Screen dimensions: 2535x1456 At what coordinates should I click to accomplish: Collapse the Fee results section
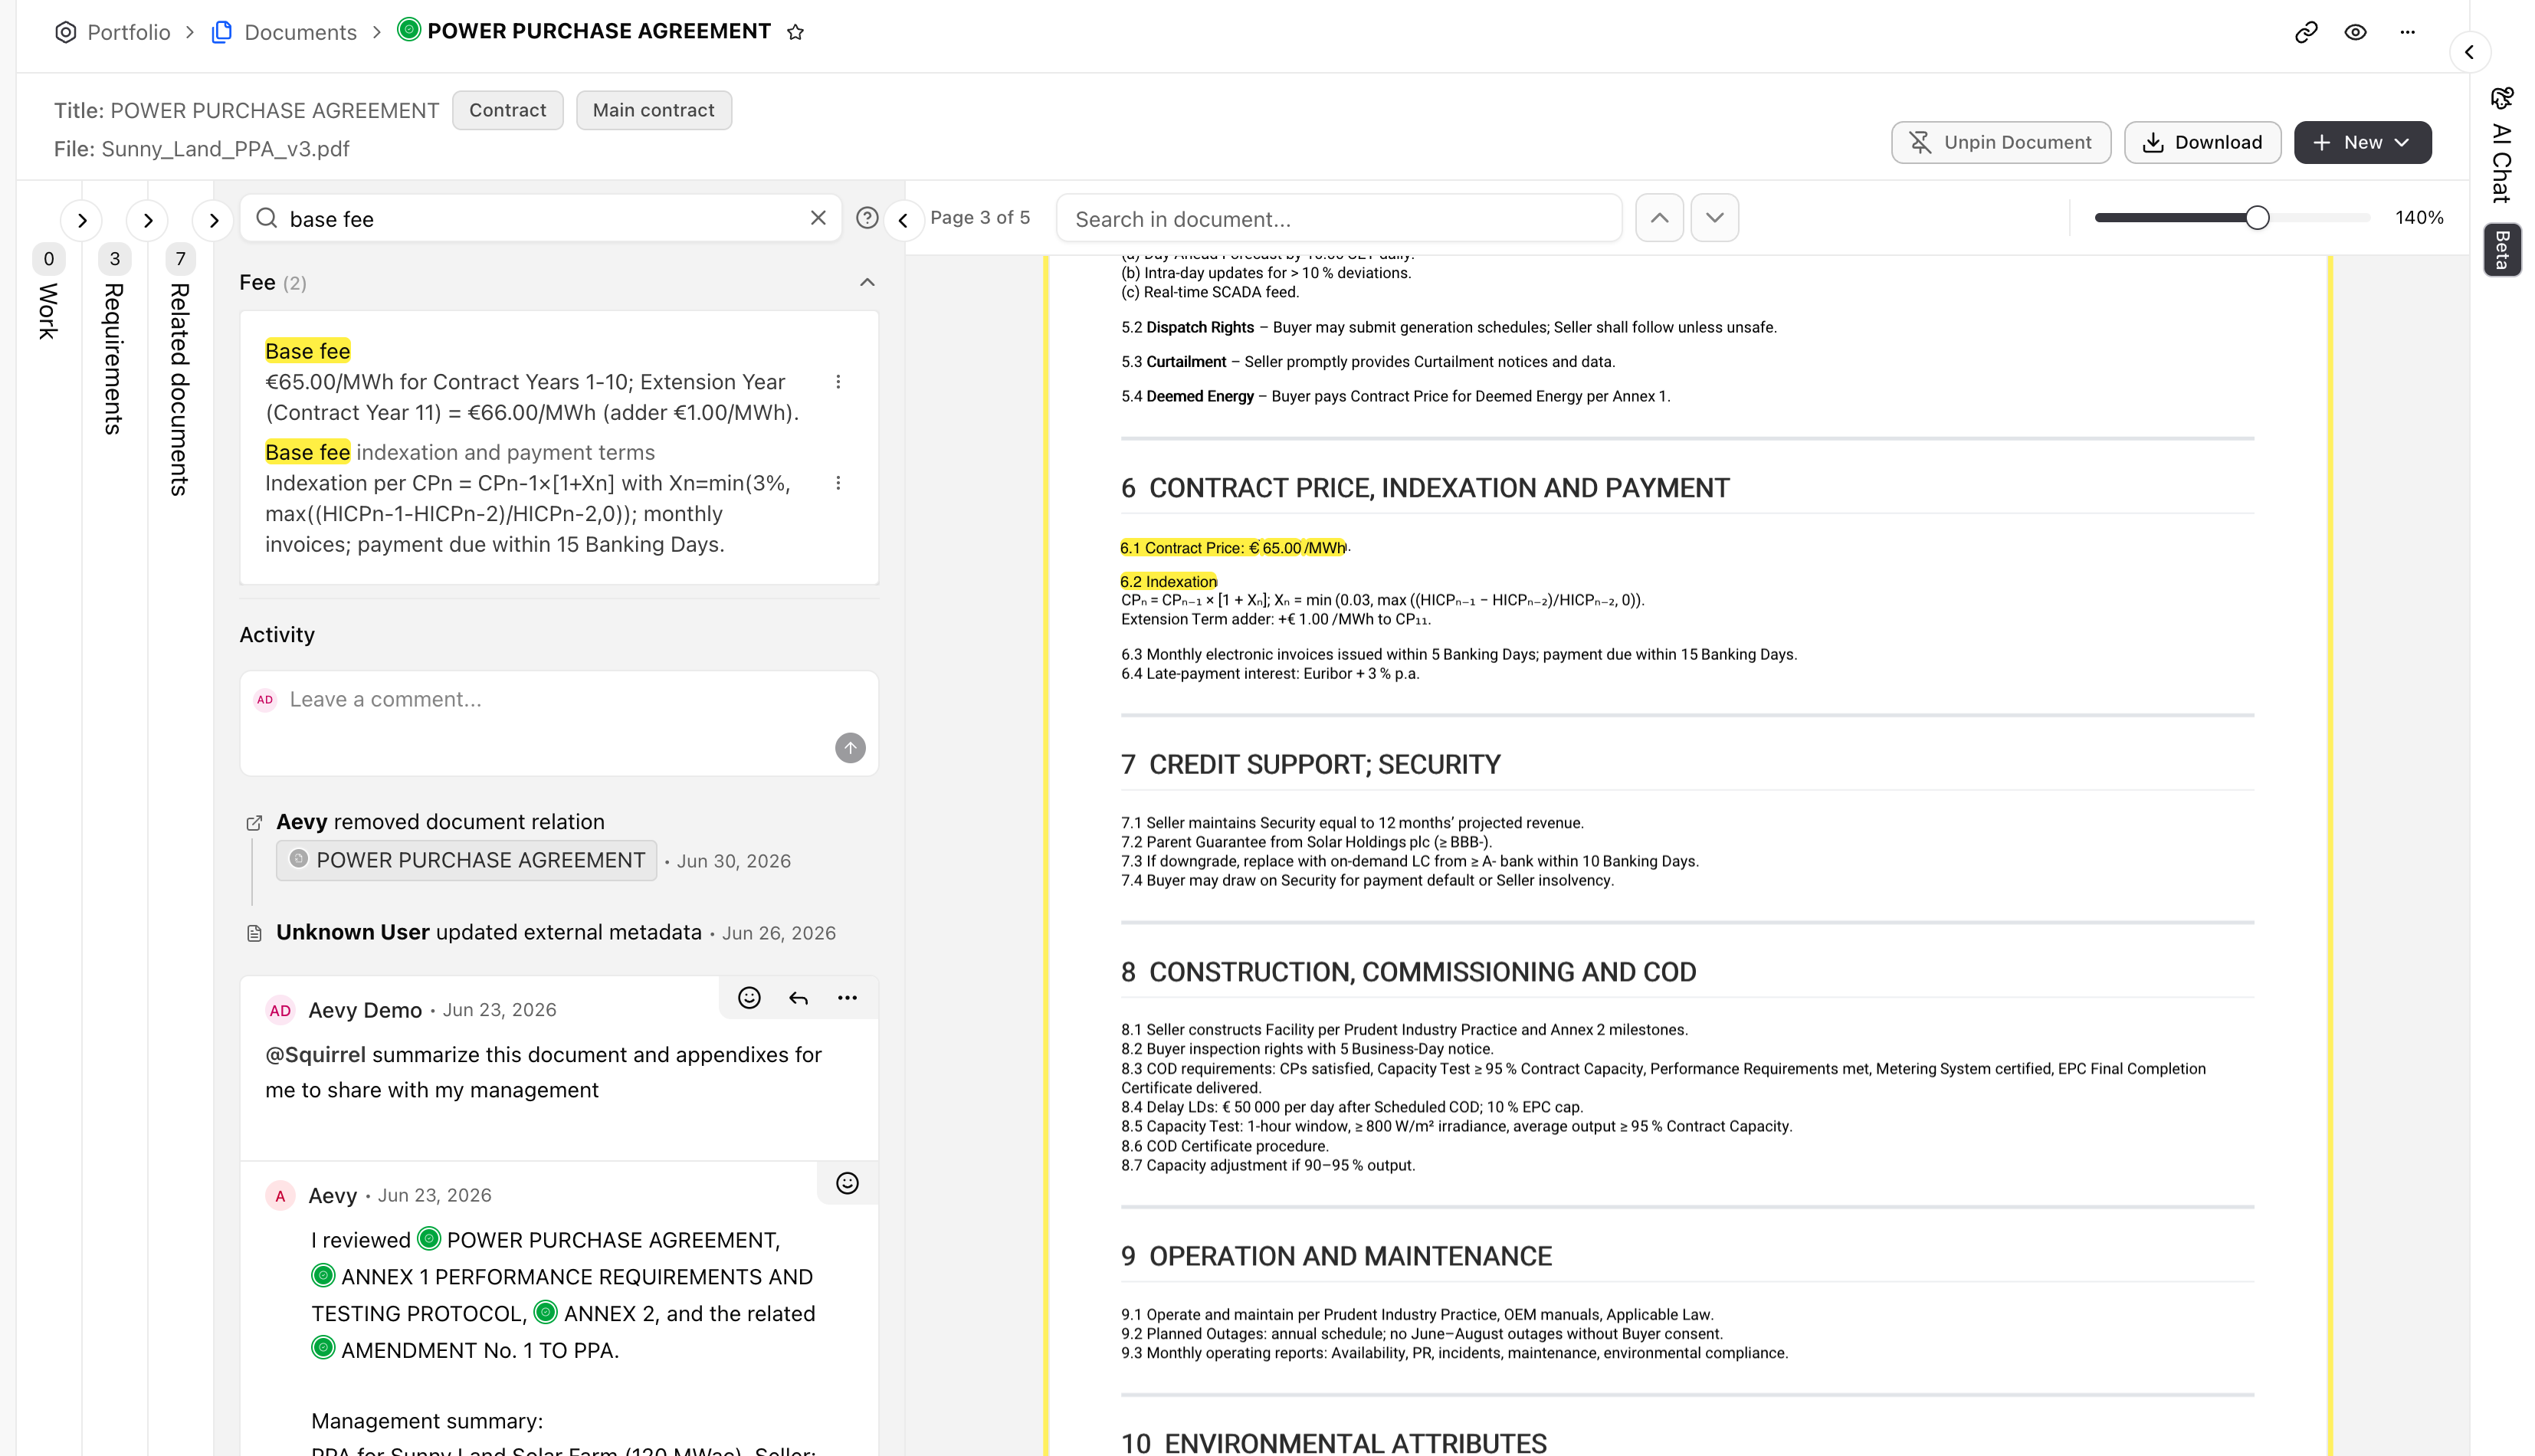[x=867, y=283]
